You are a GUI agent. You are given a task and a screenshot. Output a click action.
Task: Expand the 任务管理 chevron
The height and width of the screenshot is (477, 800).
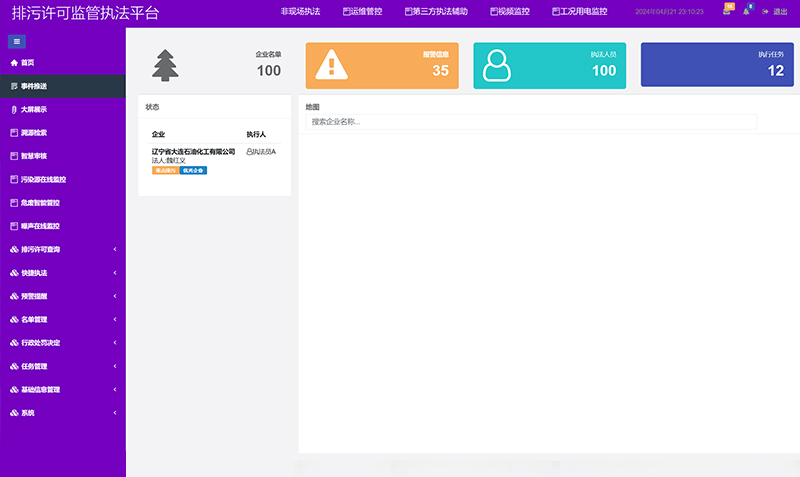pos(115,366)
